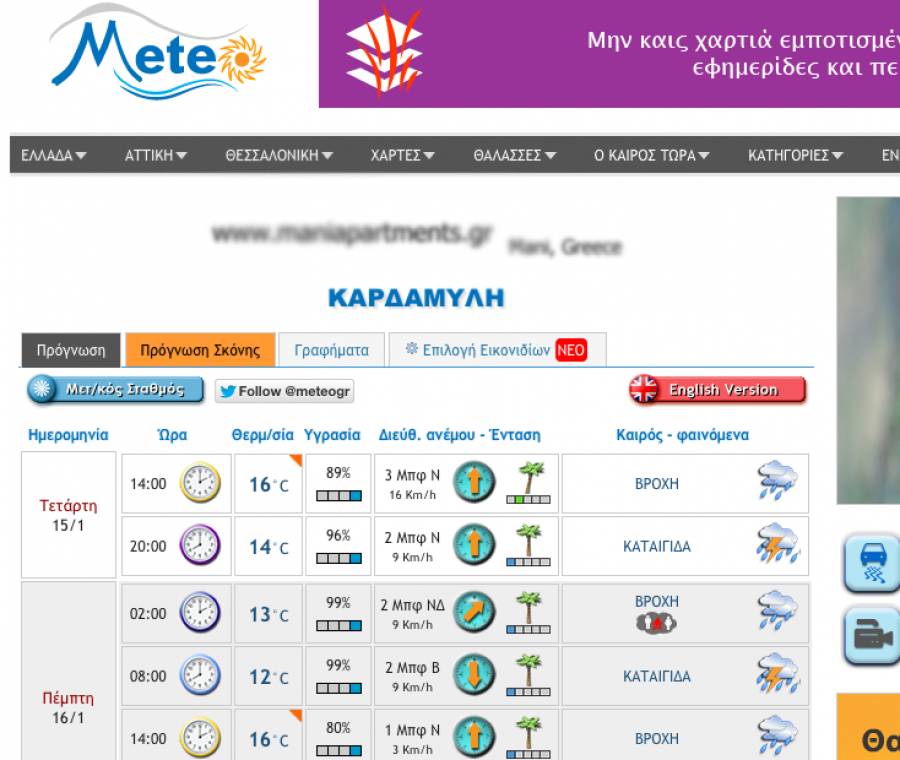Expand the ΕΛΛΑΔΑ dropdown menu
This screenshot has height=760, width=900.
[x=54, y=155]
